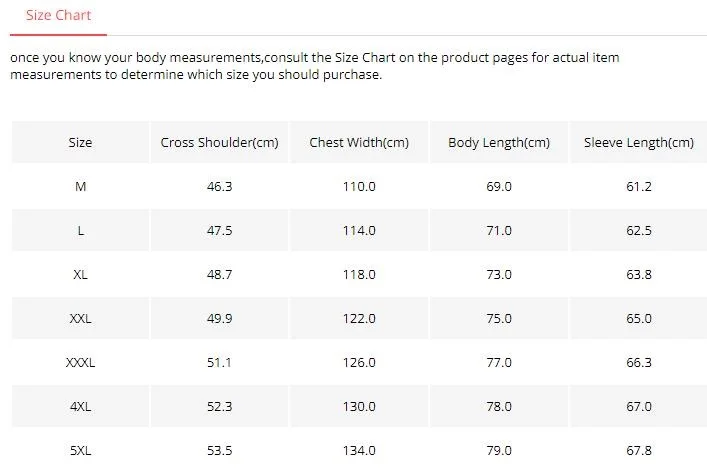Click the 46.3 cross shoulder value
707x476 pixels.
click(x=219, y=186)
